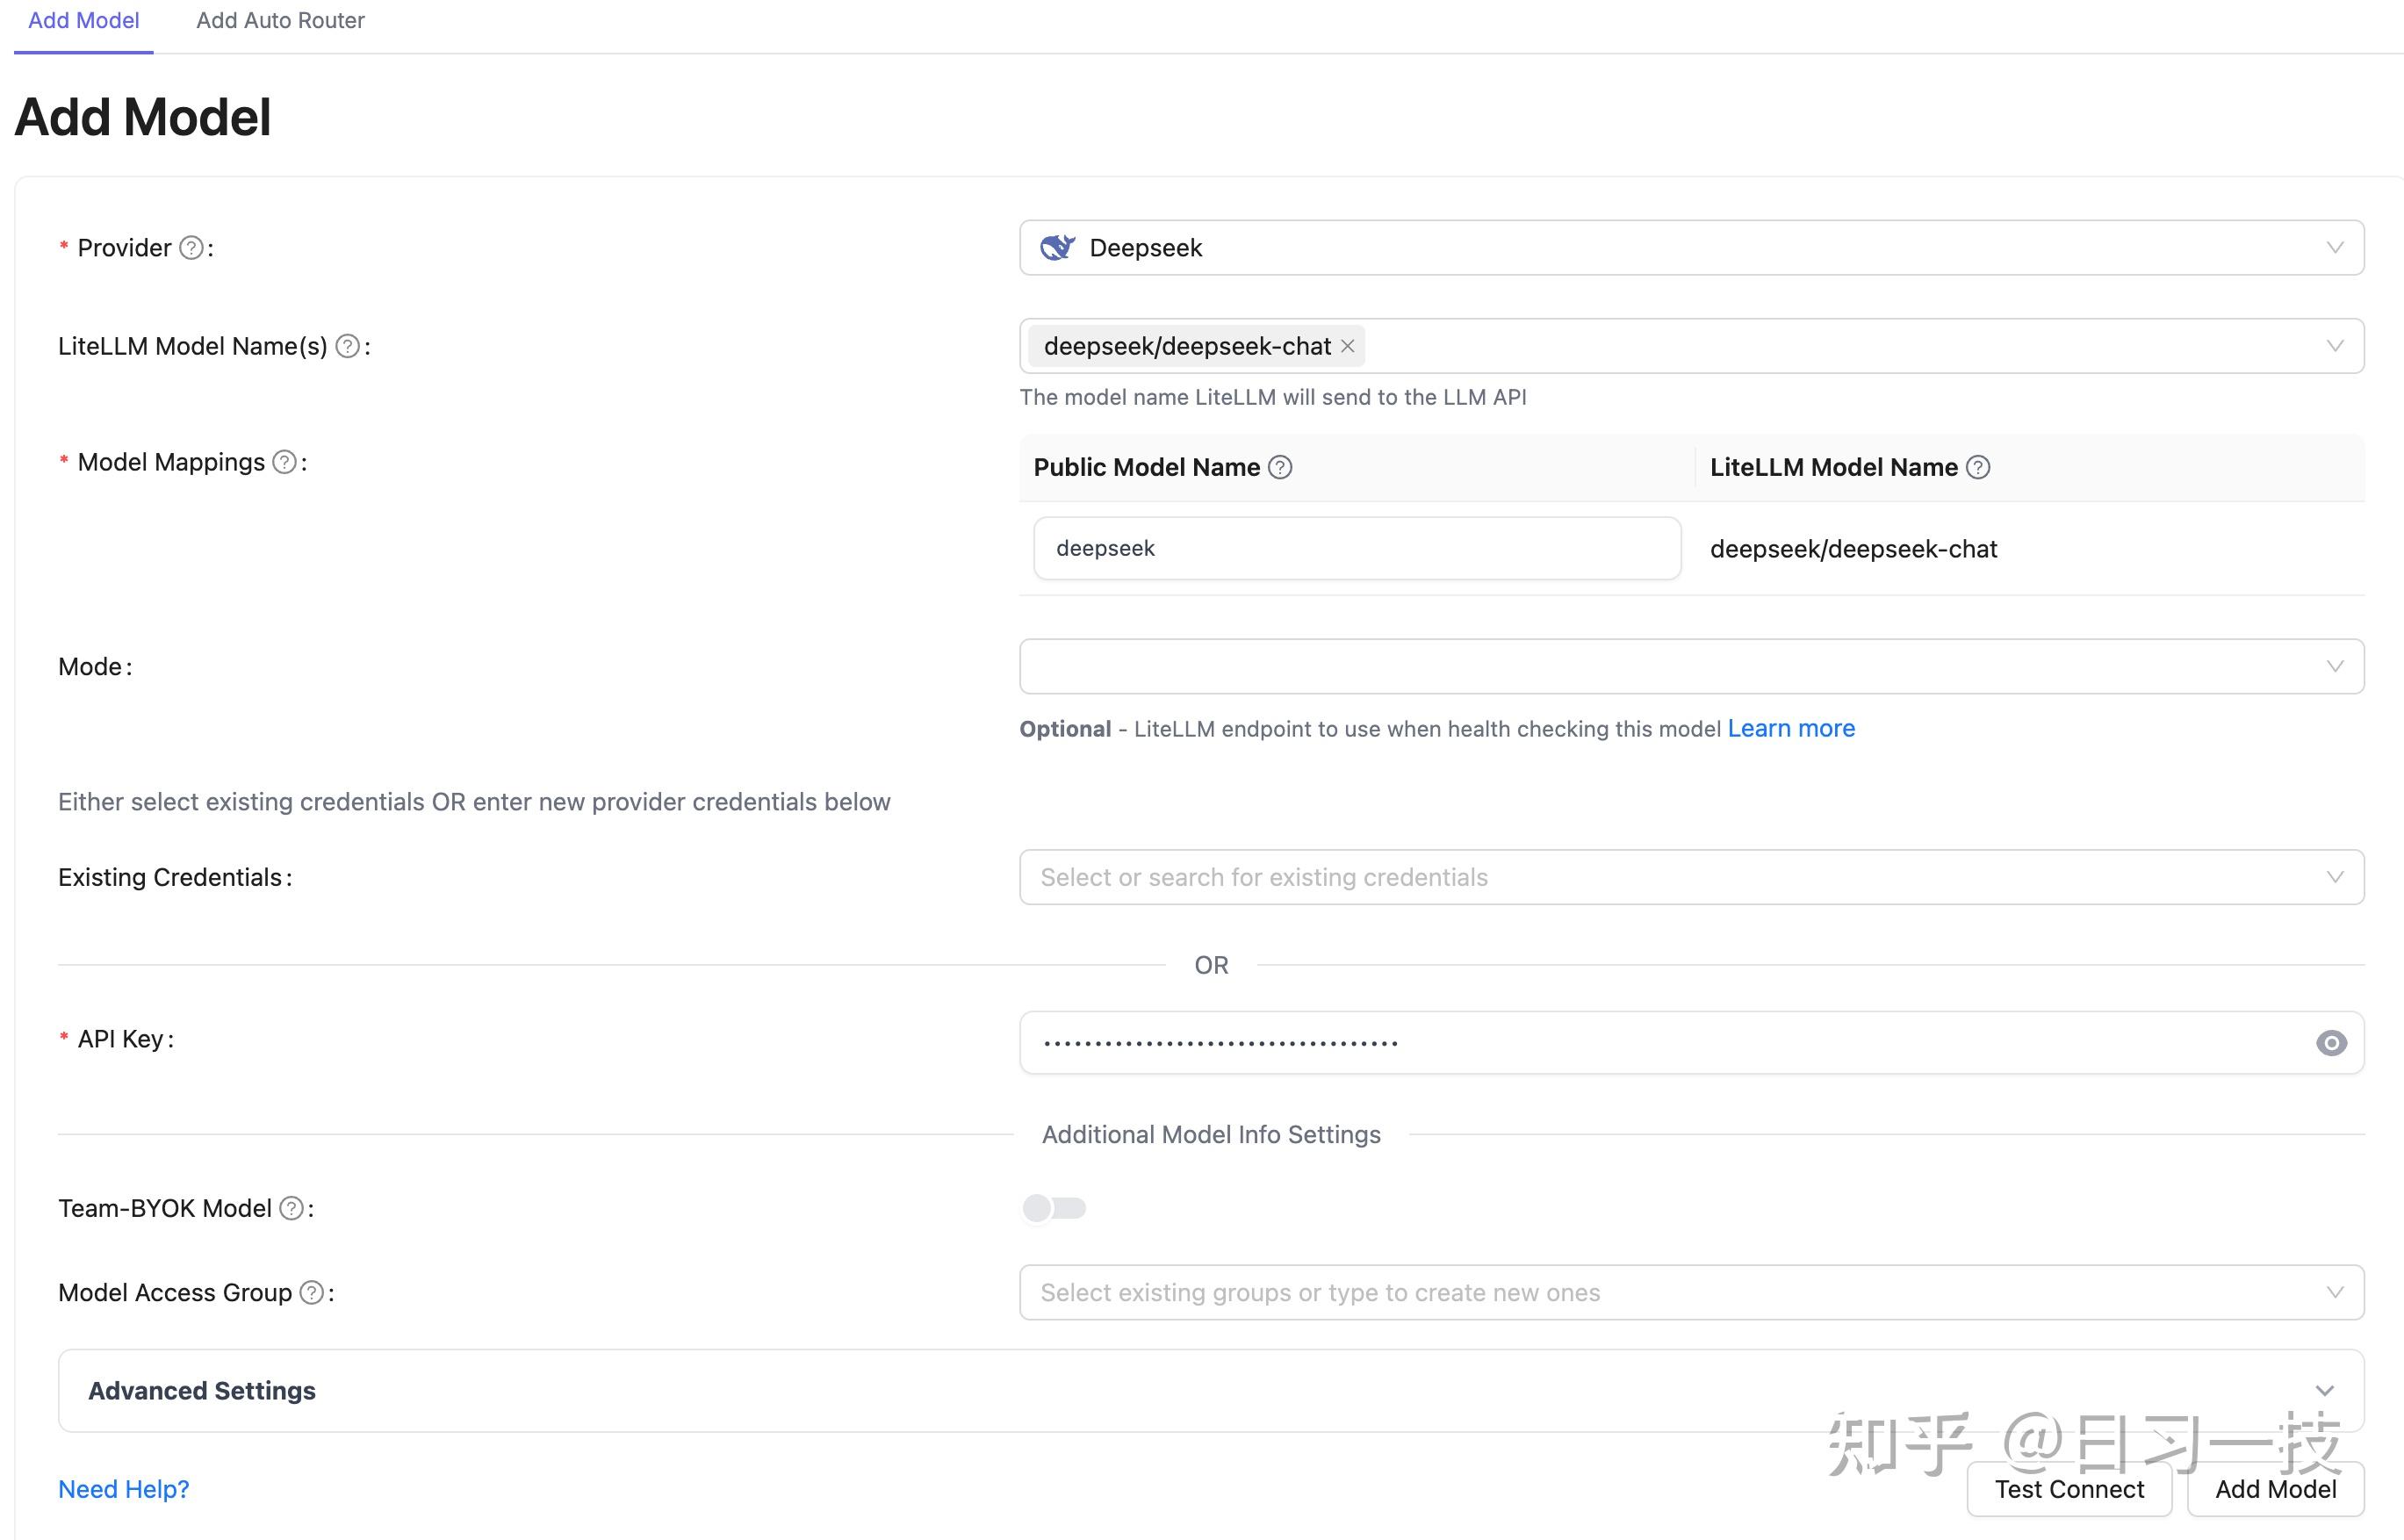Click help icon next to LiteLLM Model Name(s)

[347, 346]
